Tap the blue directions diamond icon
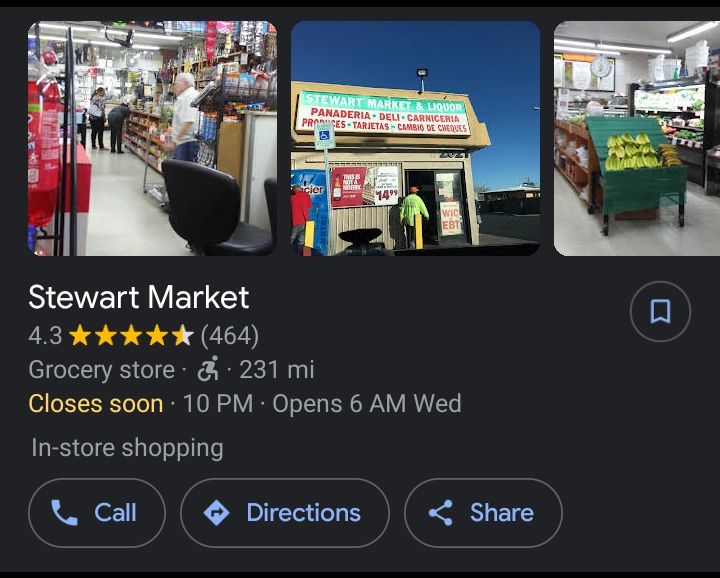This screenshot has width=720, height=578. pyautogui.click(x=216, y=512)
